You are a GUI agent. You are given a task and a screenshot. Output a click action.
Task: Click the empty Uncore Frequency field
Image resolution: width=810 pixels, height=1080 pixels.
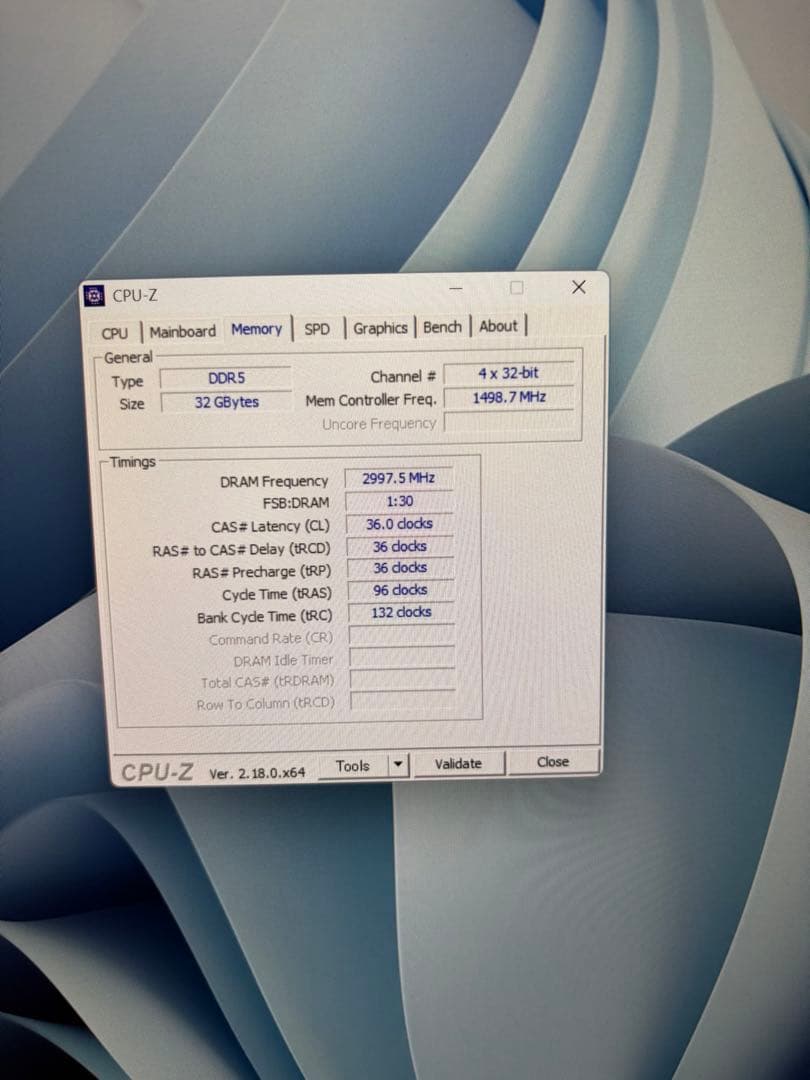click(x=510, y=421)
